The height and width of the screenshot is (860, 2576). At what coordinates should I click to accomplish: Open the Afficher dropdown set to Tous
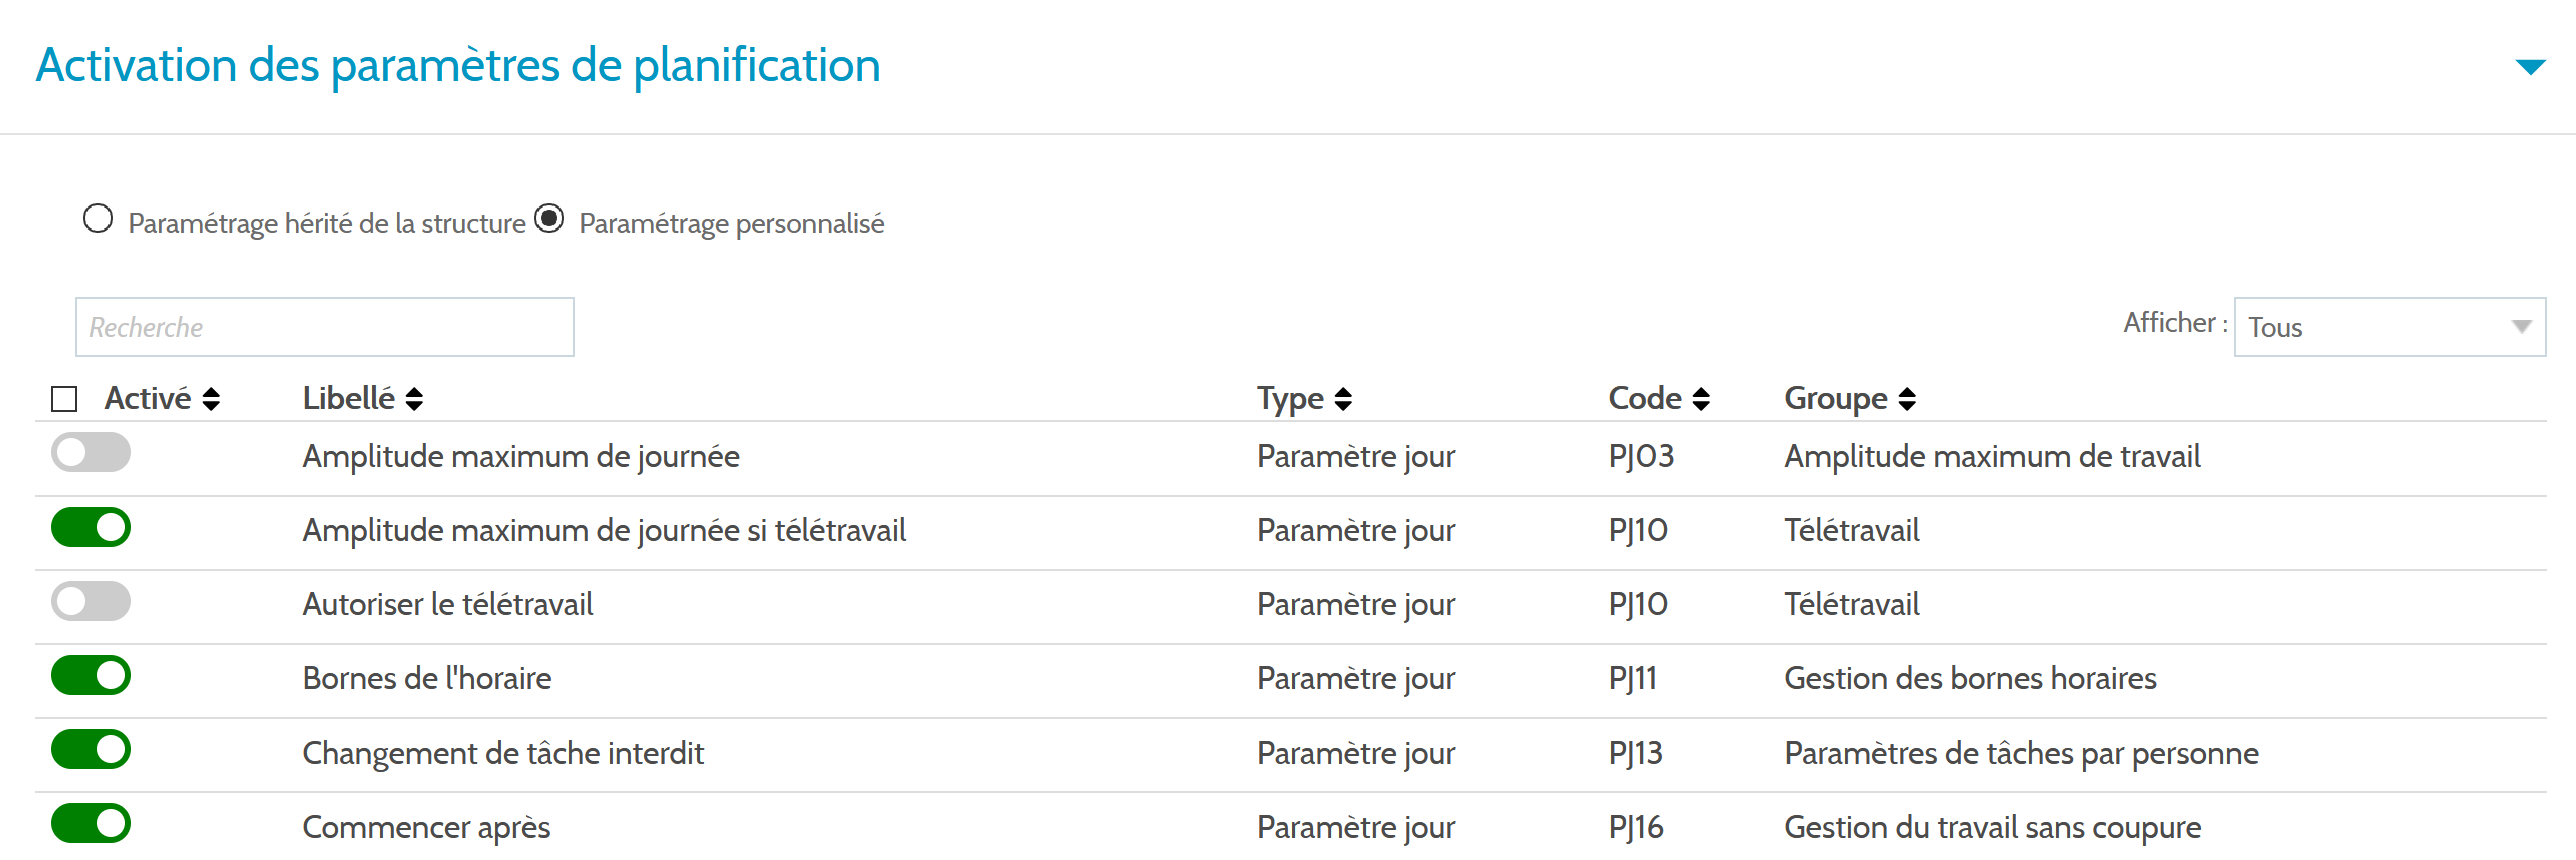tap(2388, 326)
